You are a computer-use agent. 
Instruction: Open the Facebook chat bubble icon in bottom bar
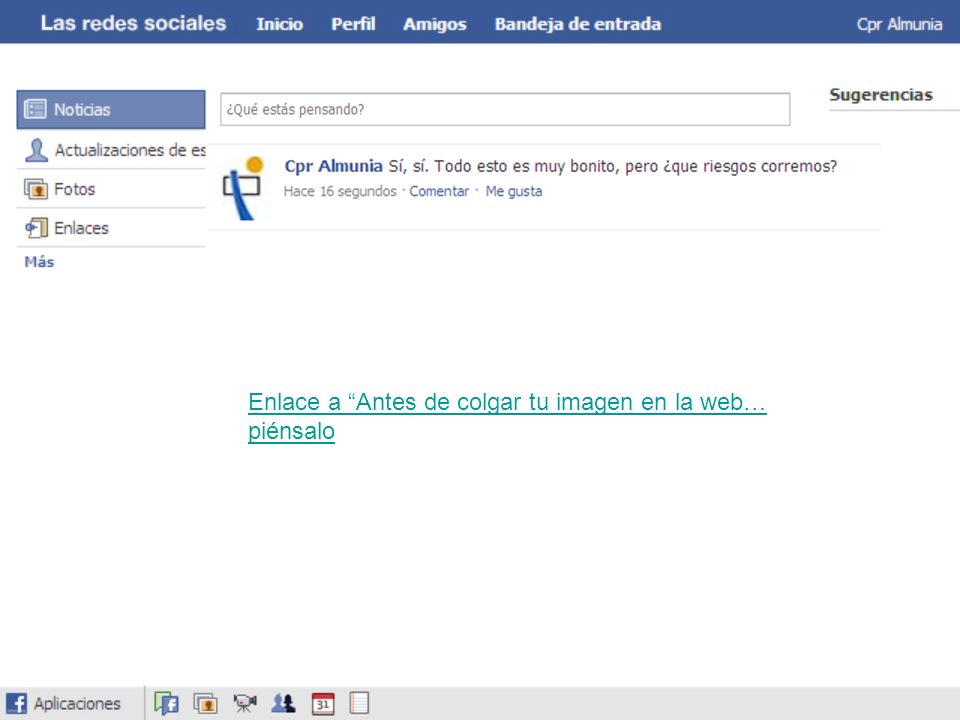(x=167, y=703)
